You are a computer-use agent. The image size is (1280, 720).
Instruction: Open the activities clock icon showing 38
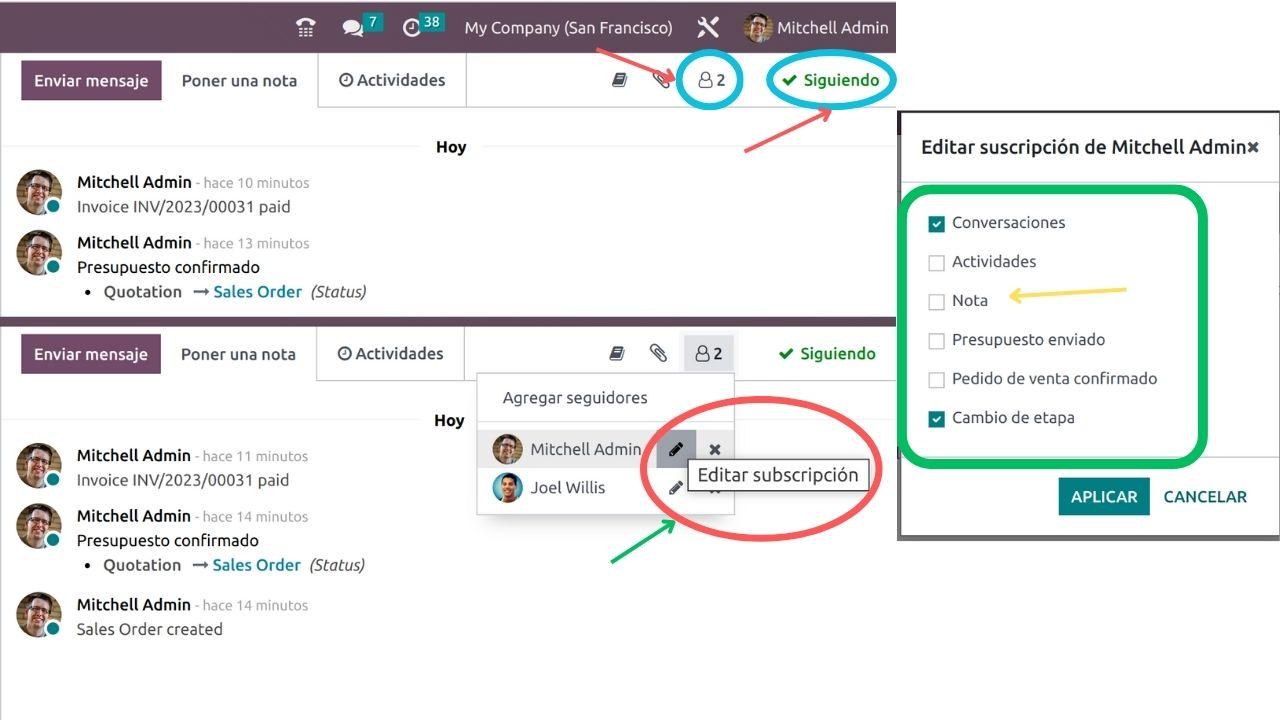[x=412, y=28]
